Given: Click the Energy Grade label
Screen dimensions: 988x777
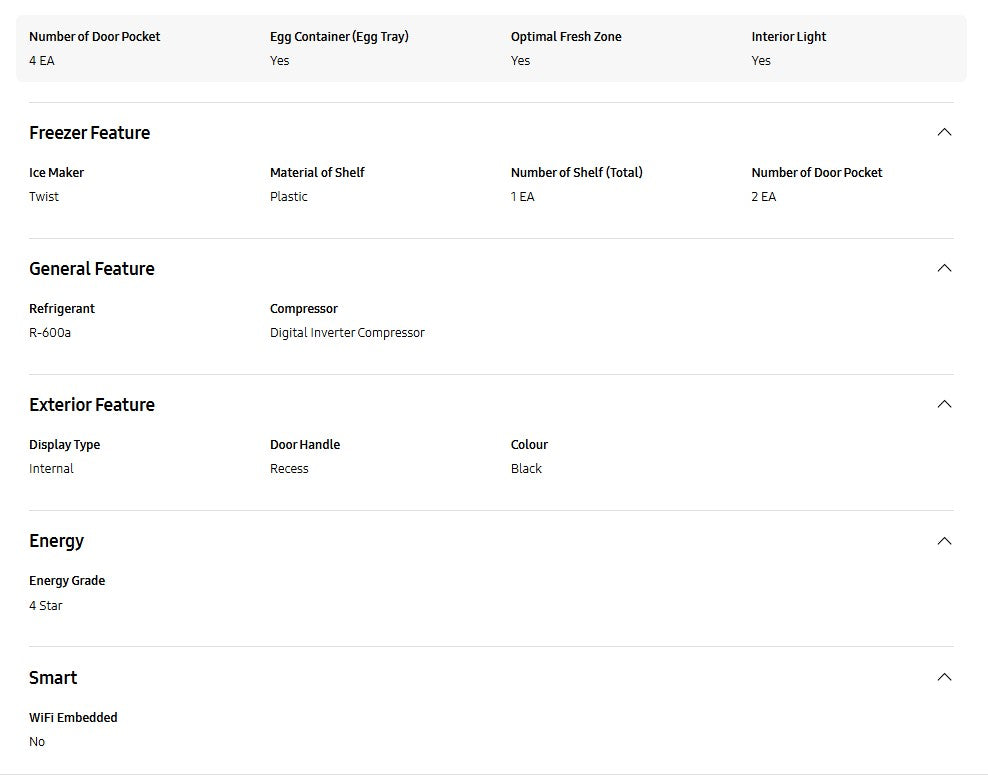Looking at the screenshot, I should click(x=67, y=581).
